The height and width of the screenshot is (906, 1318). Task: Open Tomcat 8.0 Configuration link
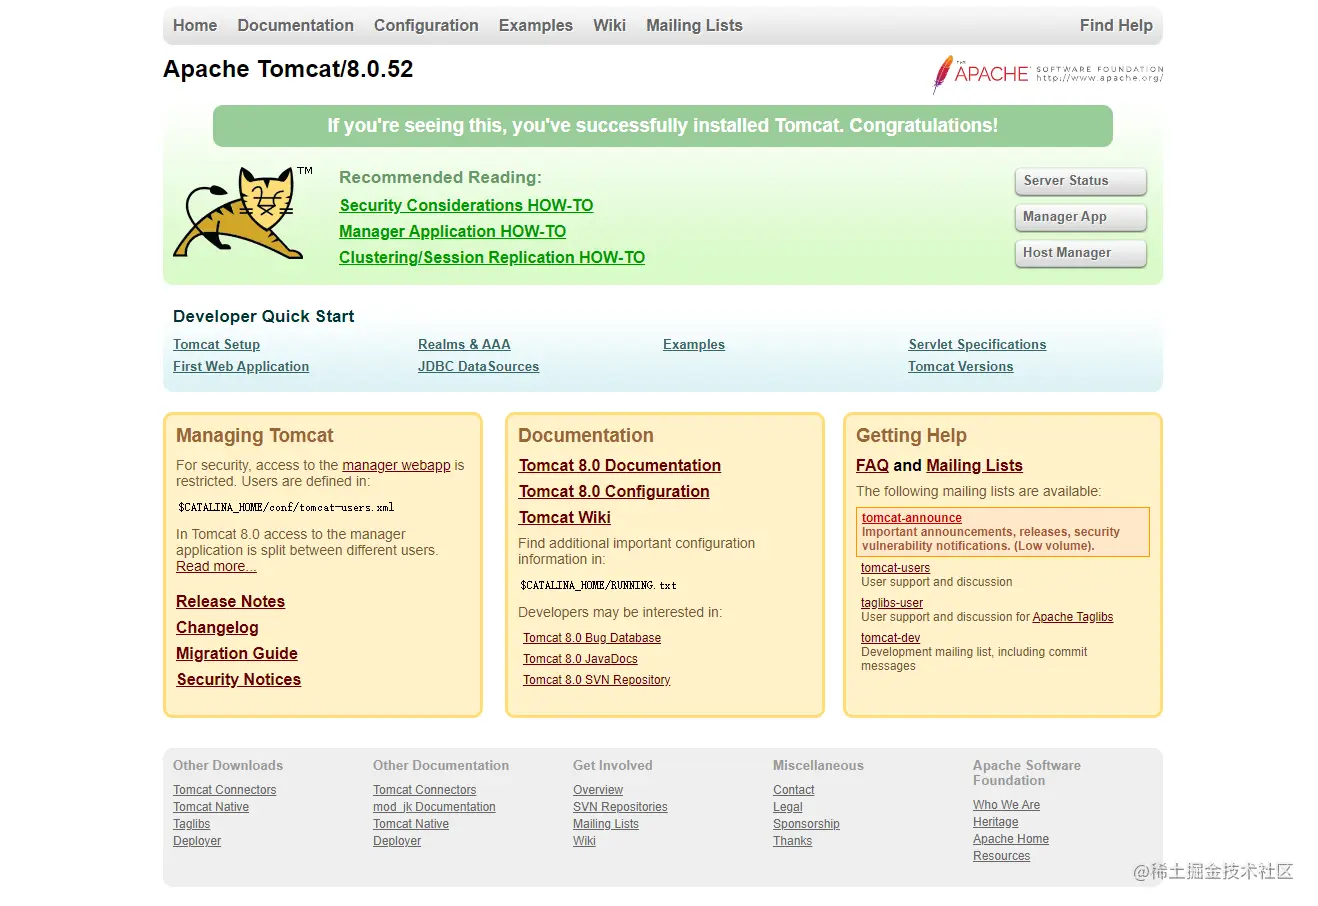tap(614, 491)
